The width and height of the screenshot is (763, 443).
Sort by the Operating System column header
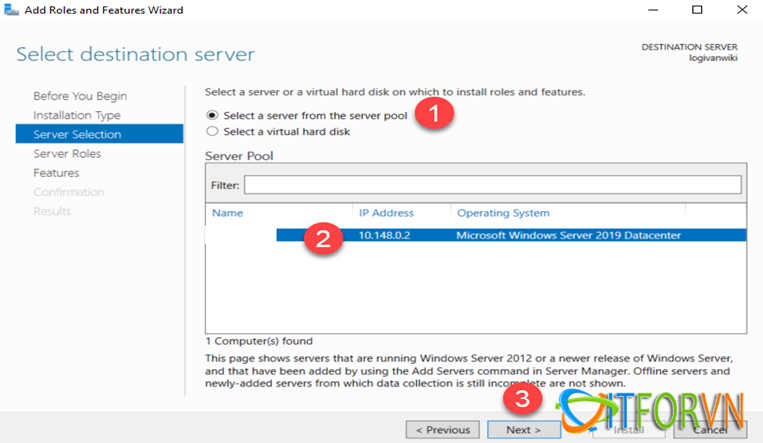[x=503, y=213]
